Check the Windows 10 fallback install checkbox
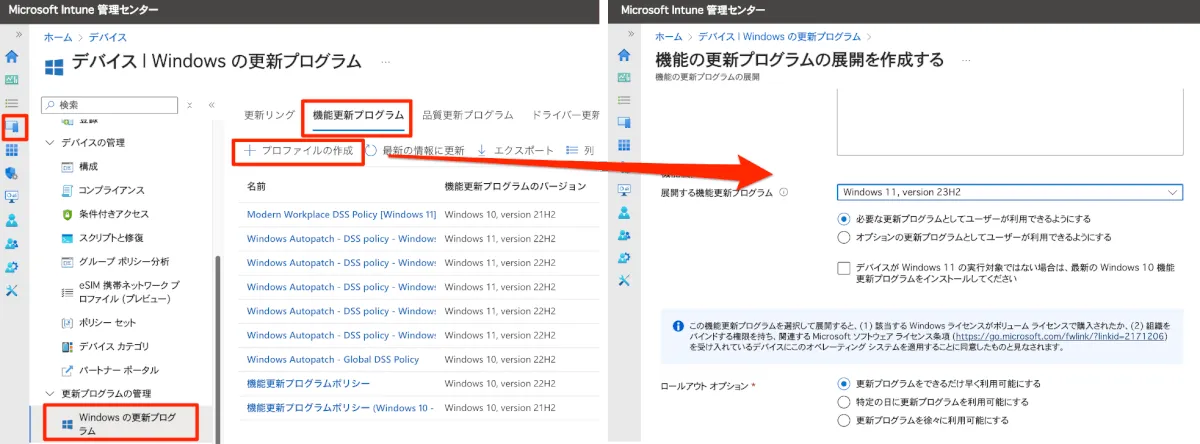Image resolution: width=1200 pixels, height=444 pixels. point(844,267)
